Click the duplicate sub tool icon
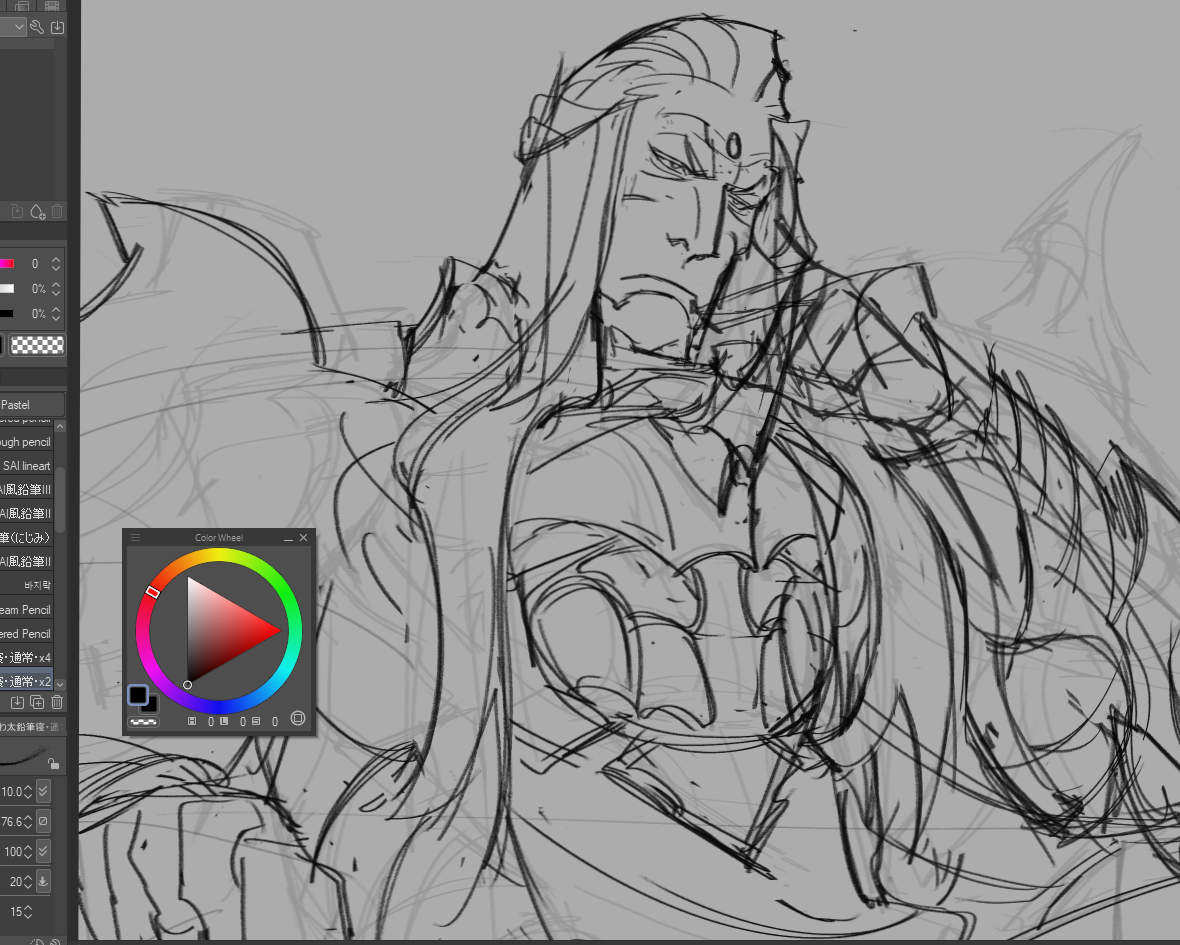 pyautogui.click(x=37, y=702)
